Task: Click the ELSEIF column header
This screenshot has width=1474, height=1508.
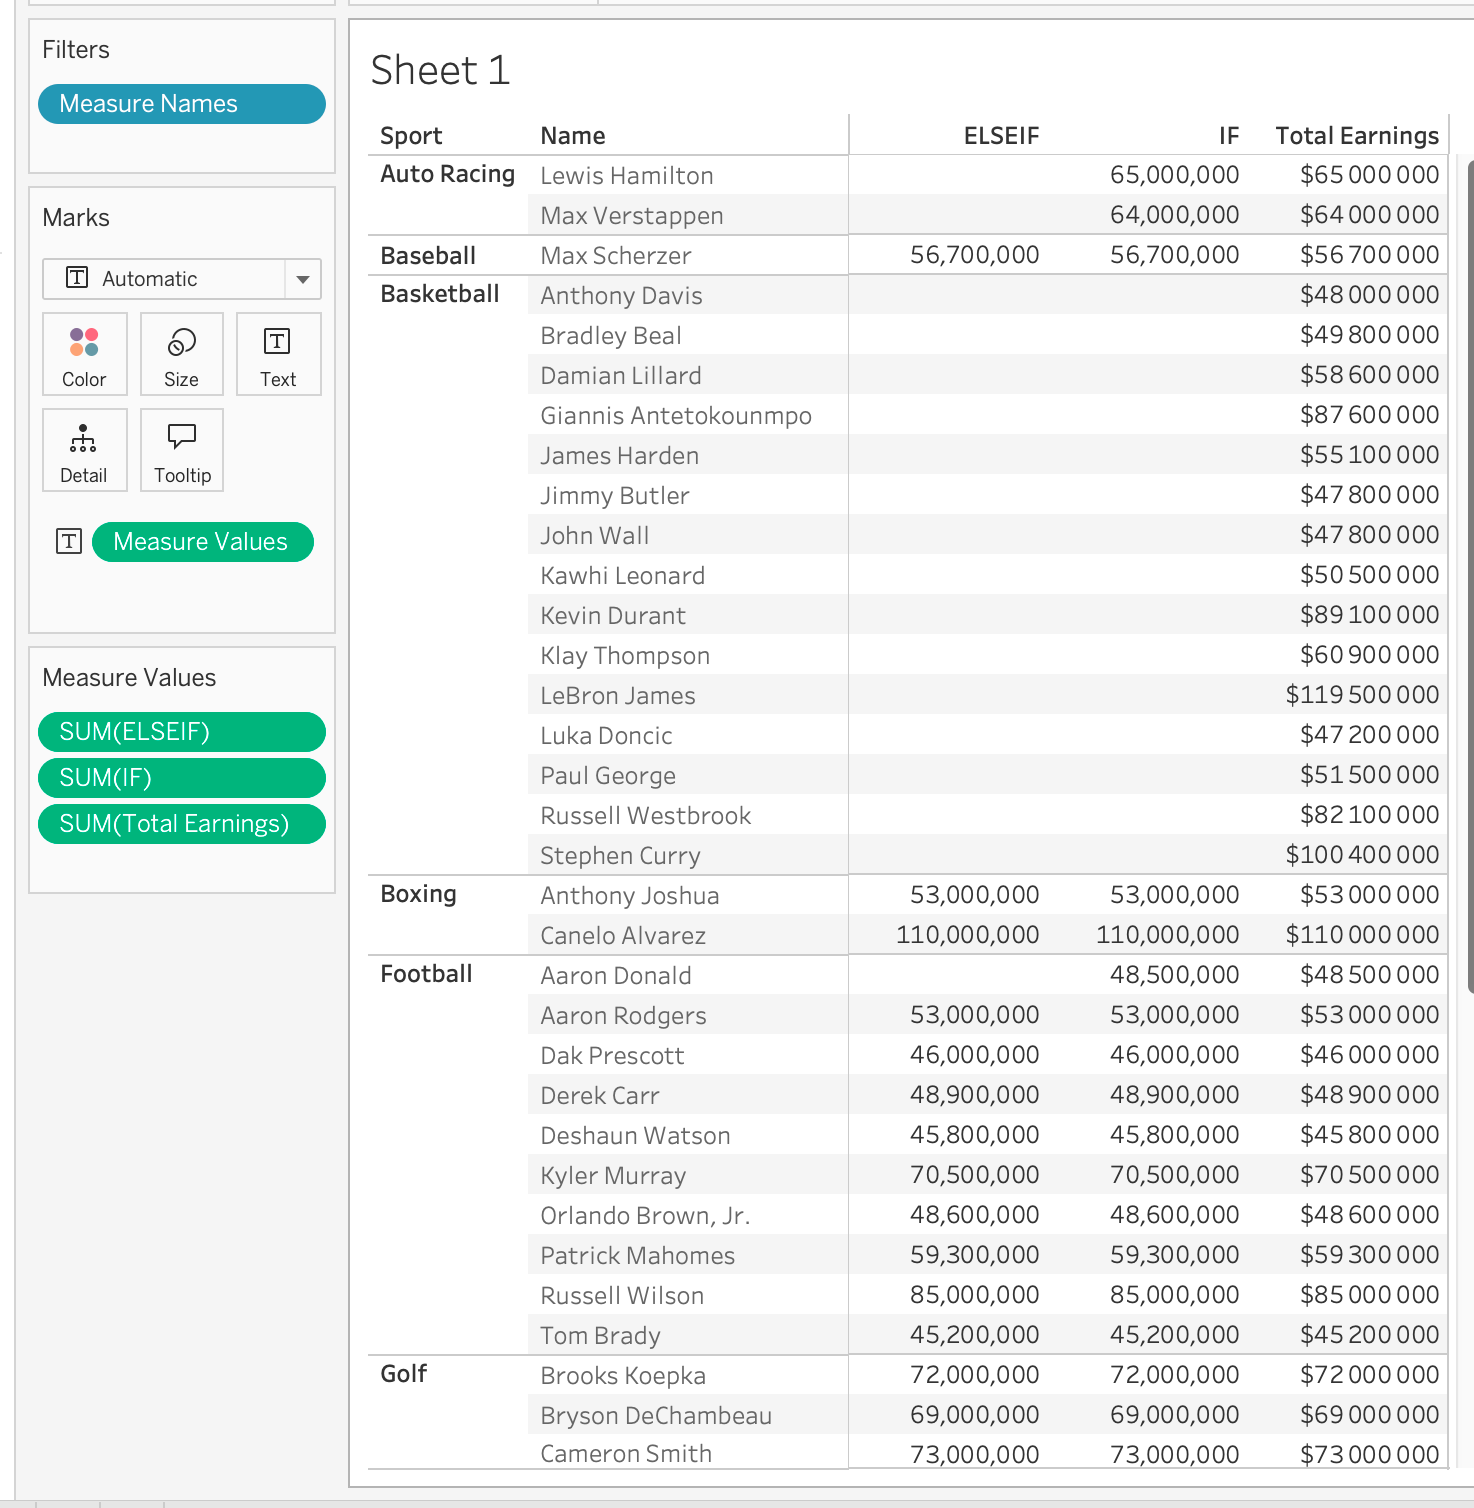Action: tap(1001, 136)
